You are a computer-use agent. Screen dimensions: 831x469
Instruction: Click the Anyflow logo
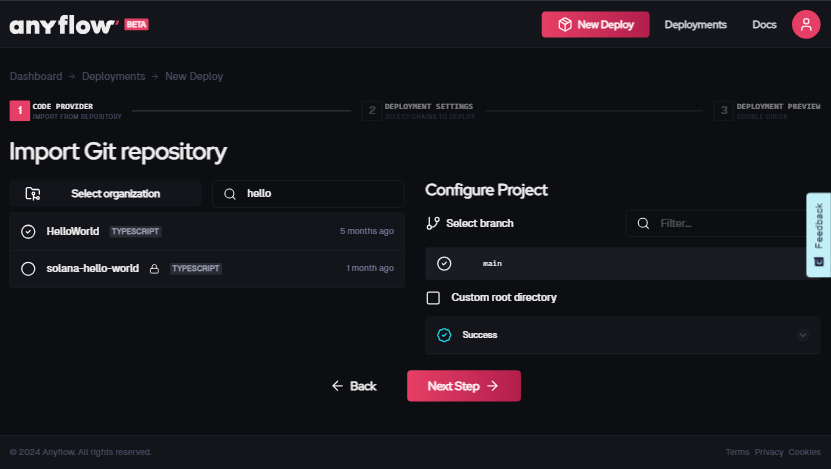tap(64, 25)
